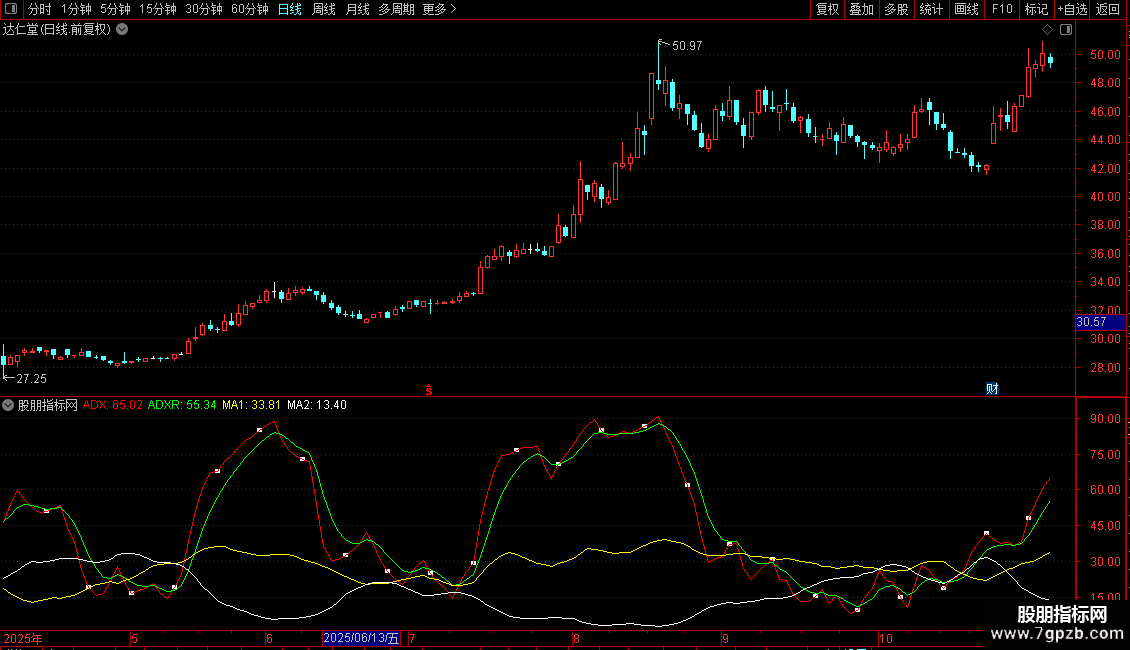Select the 月线 monthly tab
This screenshot has height=650, width=1130.
(357, 9)
